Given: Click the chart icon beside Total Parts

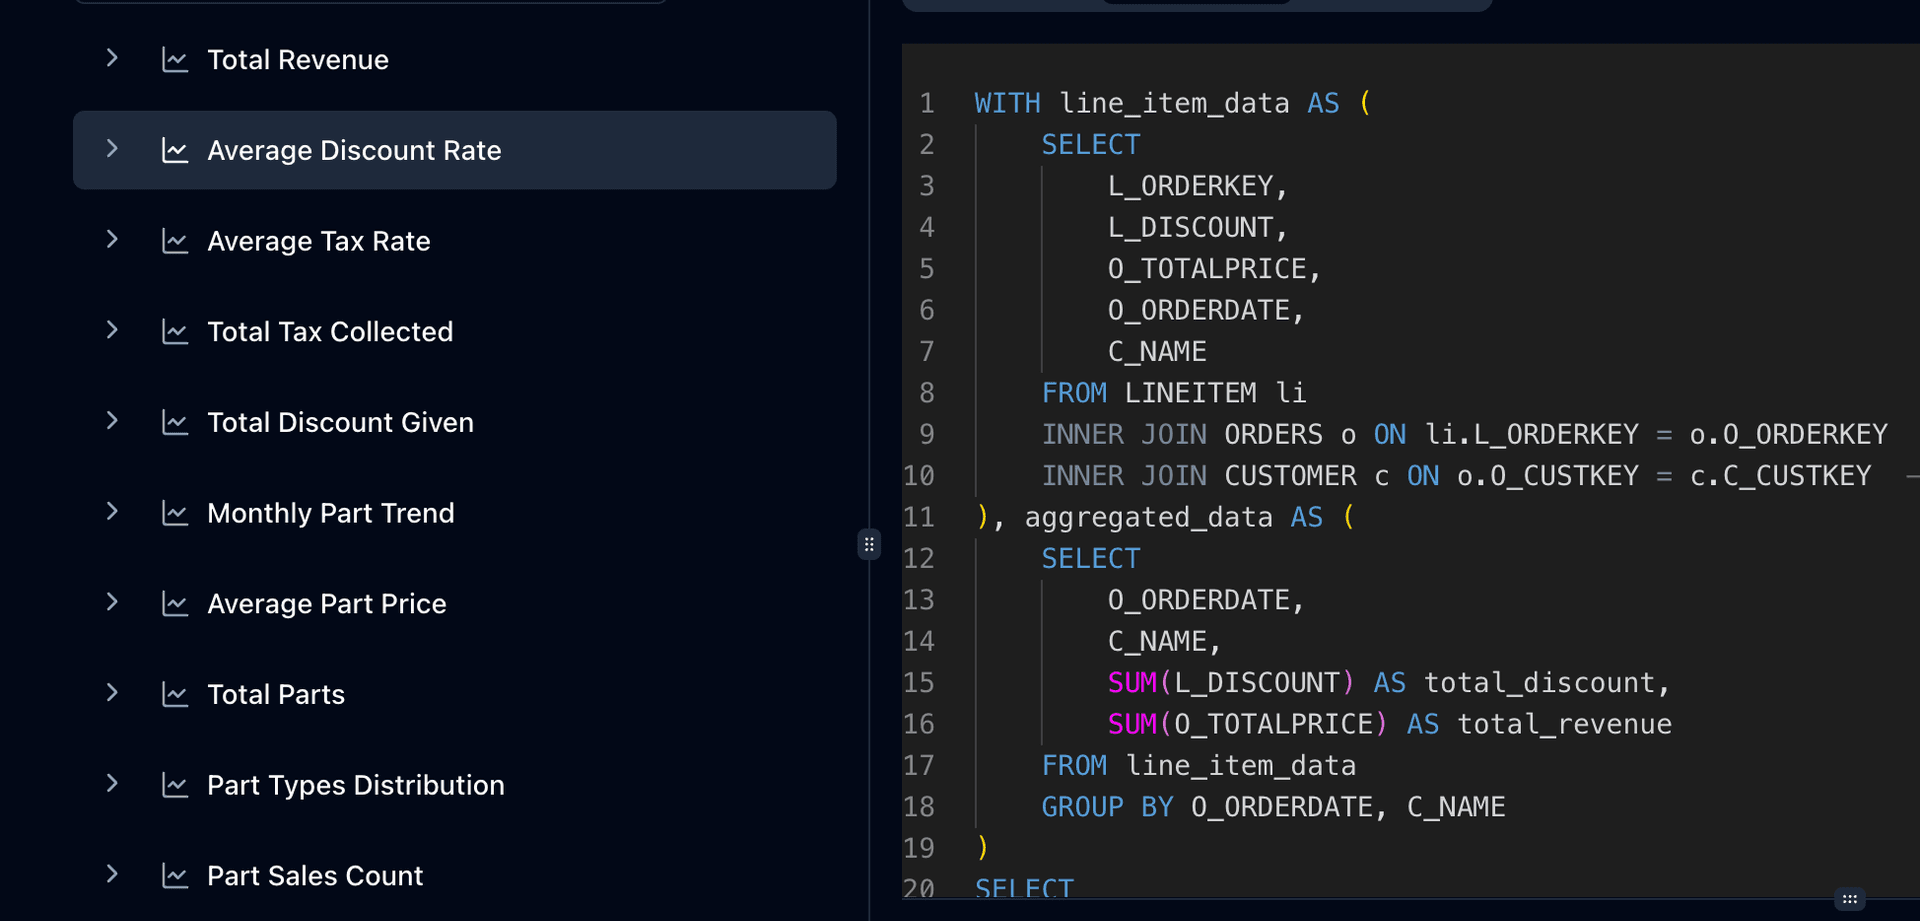Looking at the screenshot, I should click(175, 695).
